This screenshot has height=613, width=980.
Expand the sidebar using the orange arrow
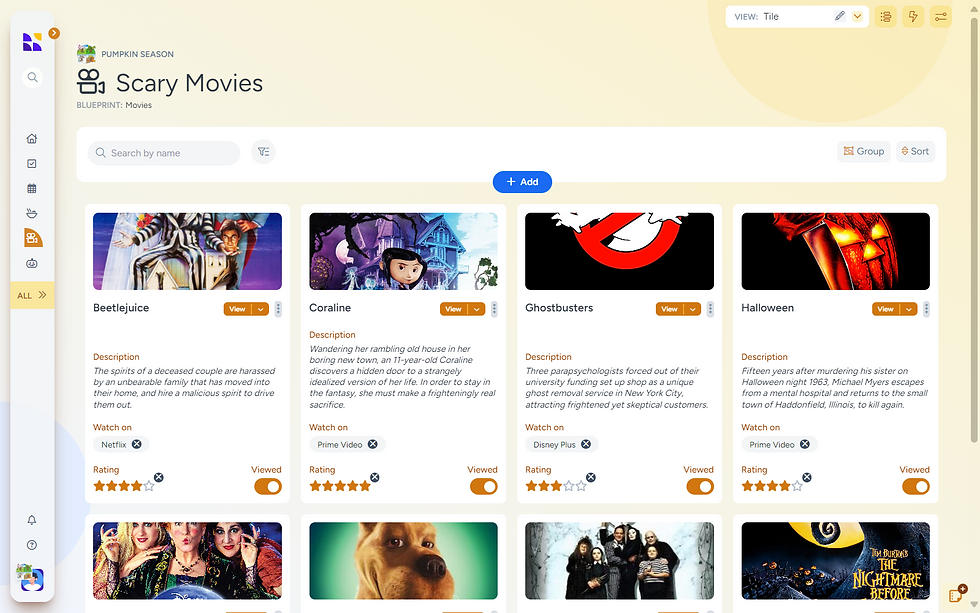pyautogui.click(x=54, y=33)
